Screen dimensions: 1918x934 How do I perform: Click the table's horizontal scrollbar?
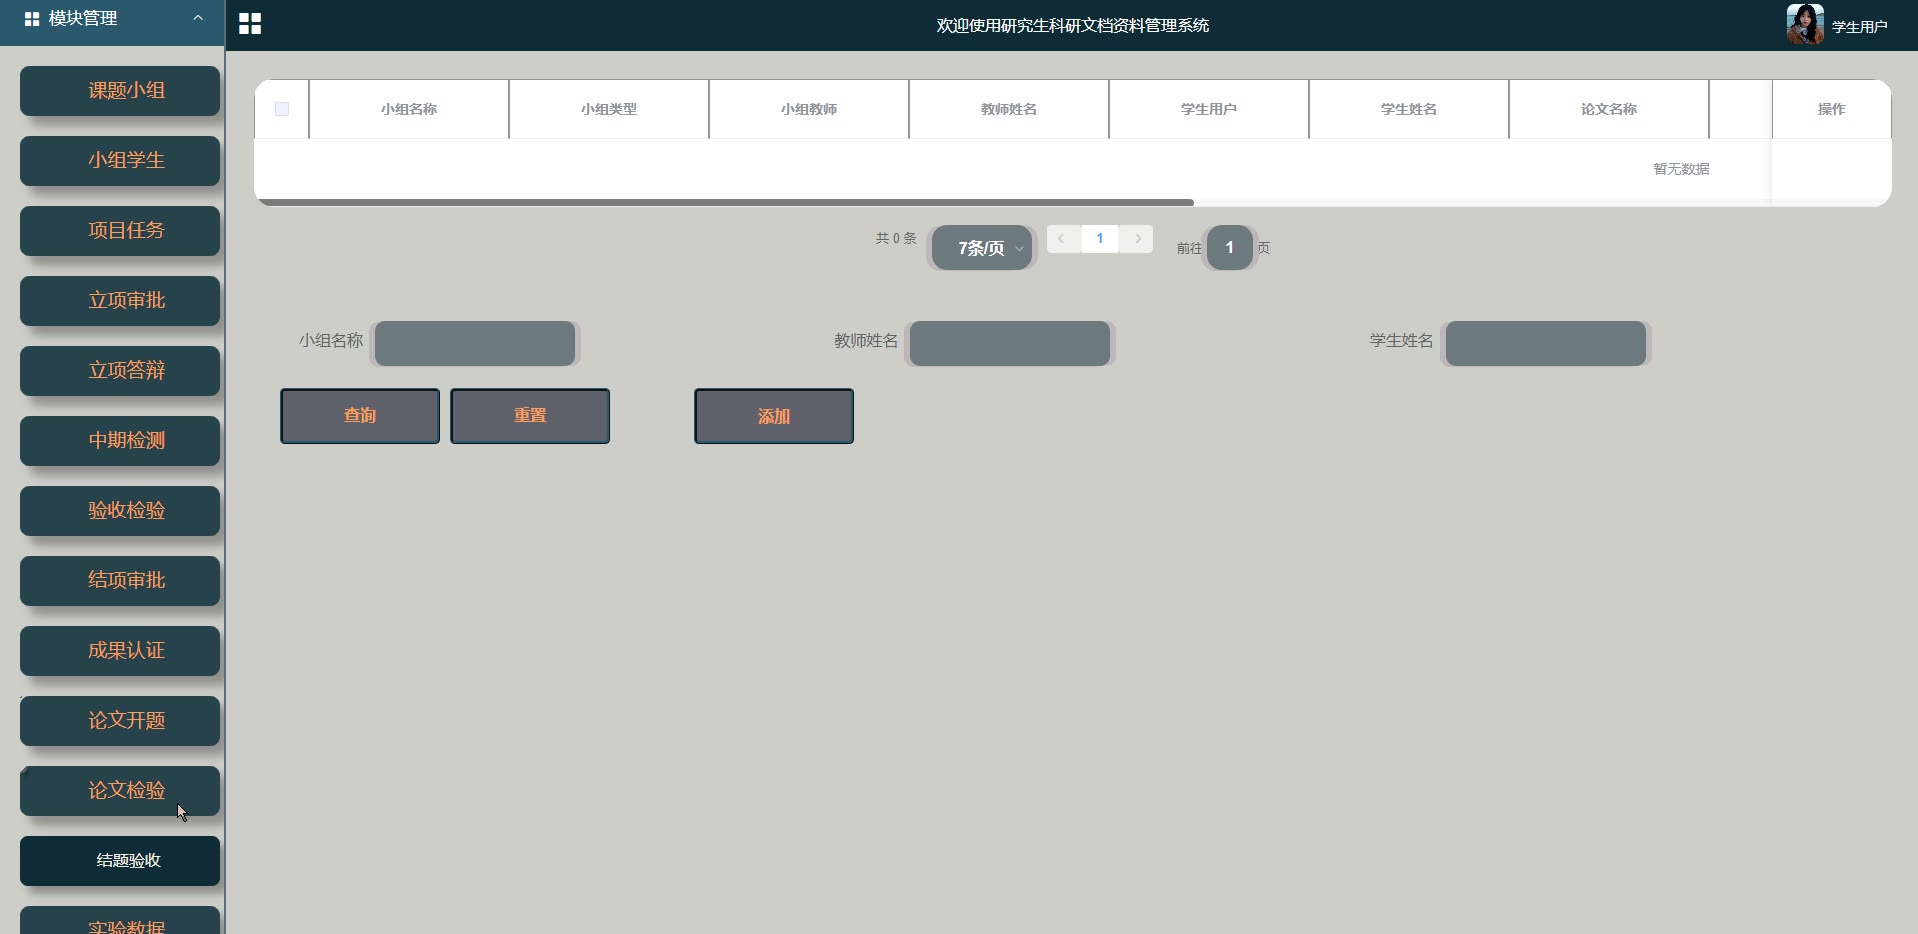(x=726, y=202)
